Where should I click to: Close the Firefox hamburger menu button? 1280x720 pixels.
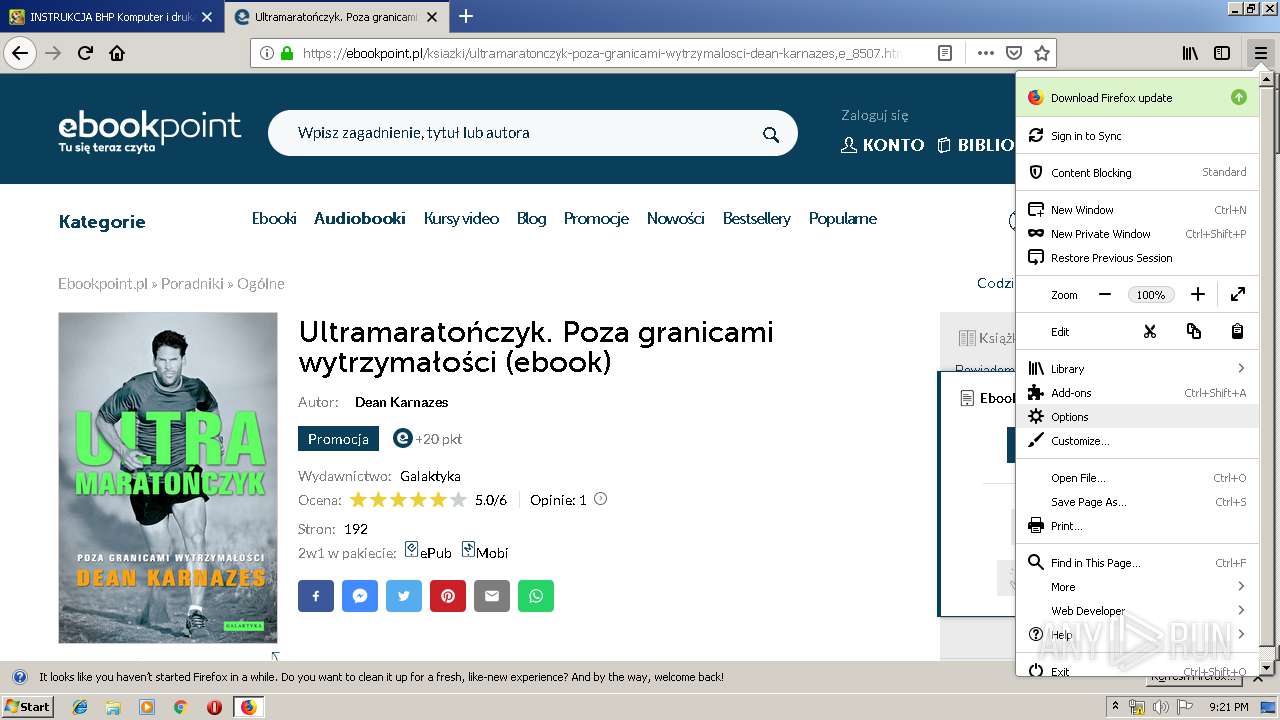(x=1261, y=53)
